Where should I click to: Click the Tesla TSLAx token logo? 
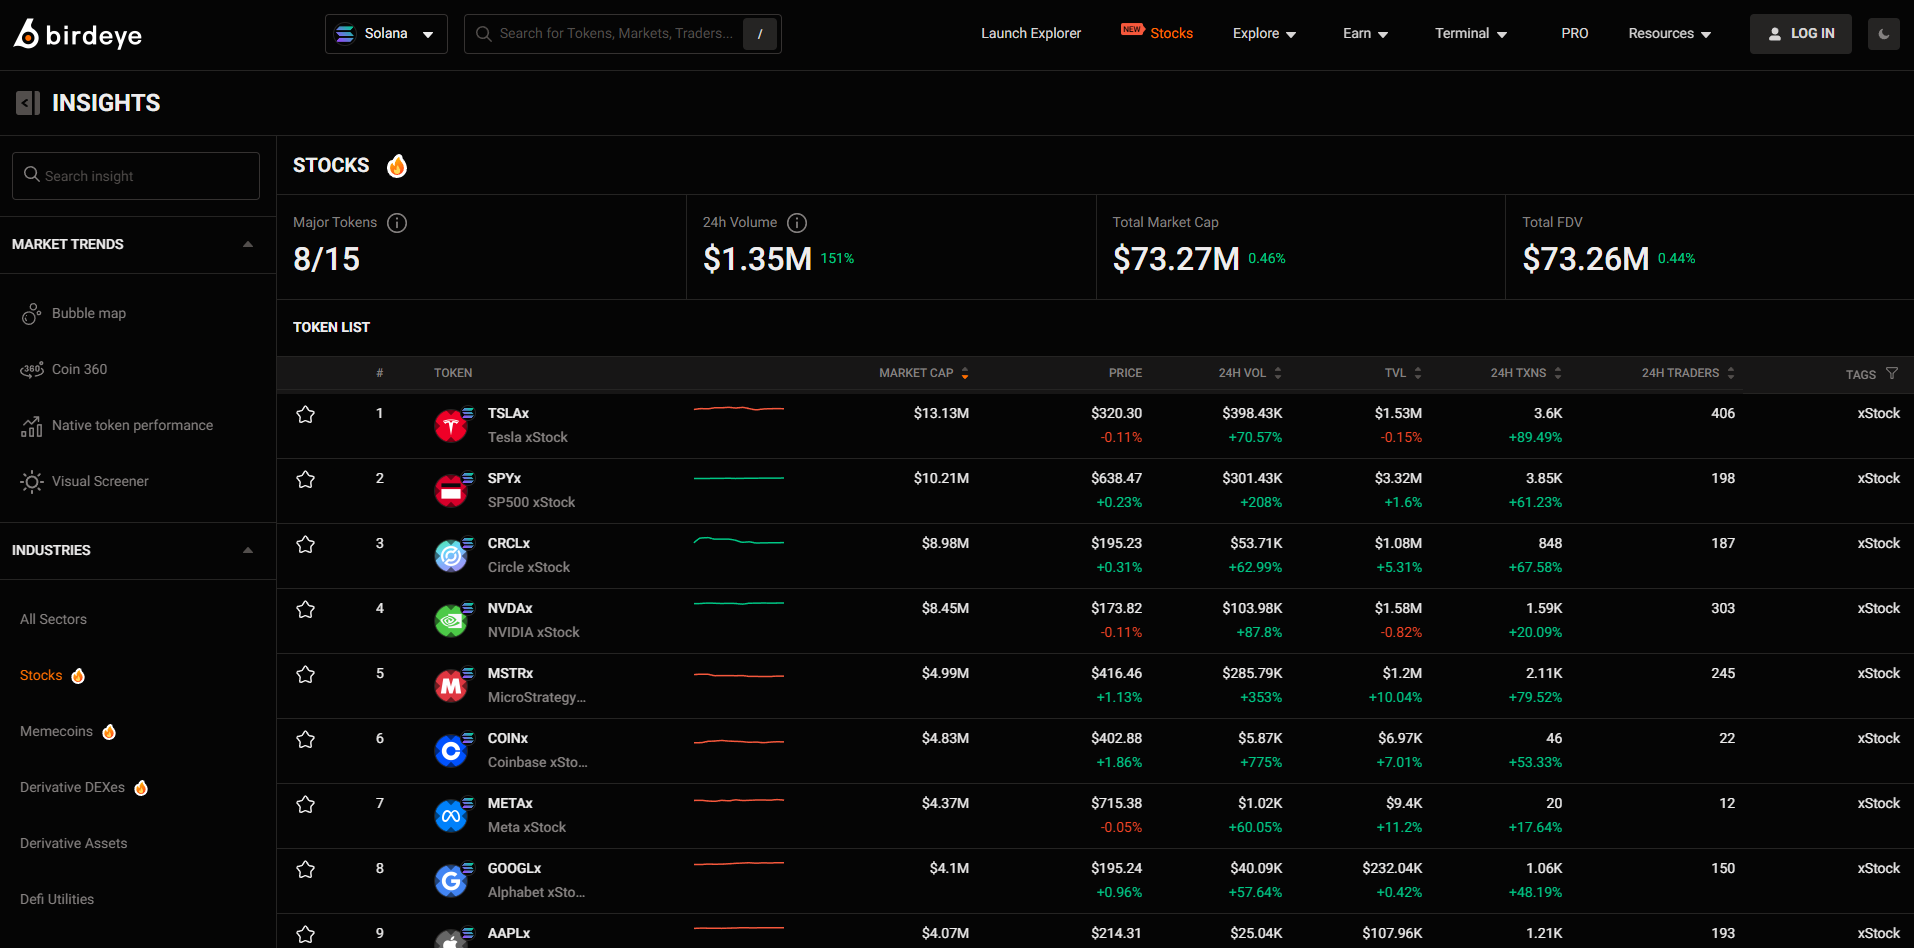452,426
